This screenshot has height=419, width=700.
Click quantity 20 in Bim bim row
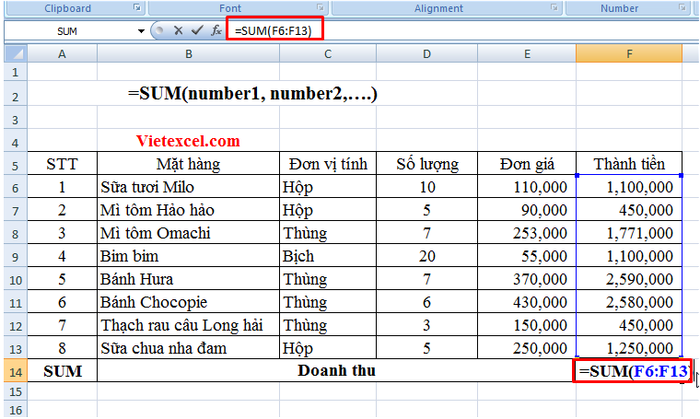click(427, 256)
